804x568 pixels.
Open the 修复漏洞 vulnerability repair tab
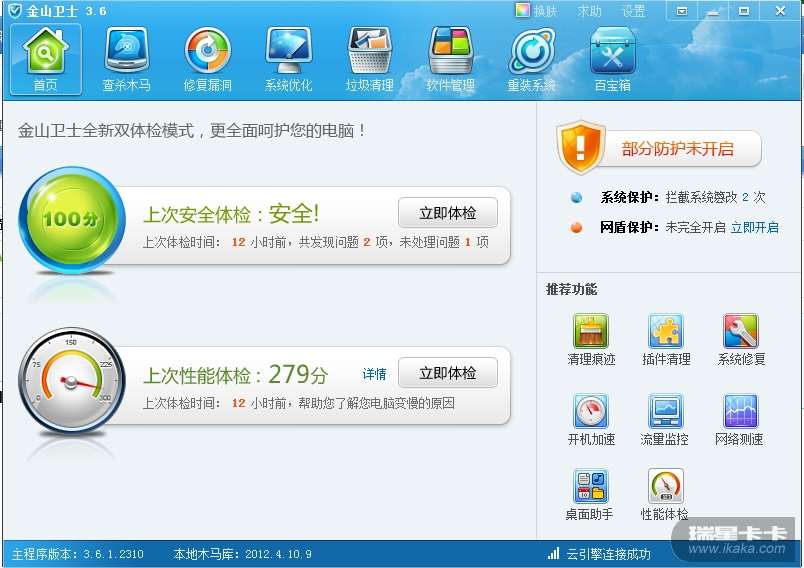point(208,59)
